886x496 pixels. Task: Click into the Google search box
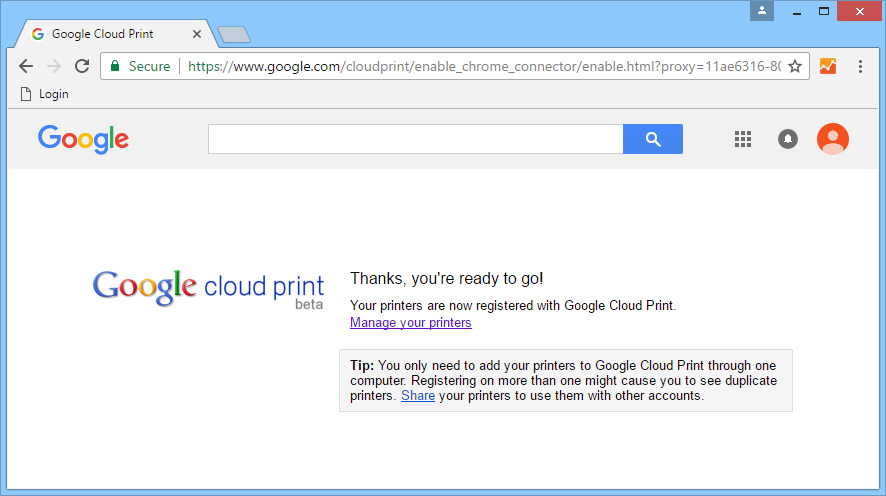(x=415, y=139)
